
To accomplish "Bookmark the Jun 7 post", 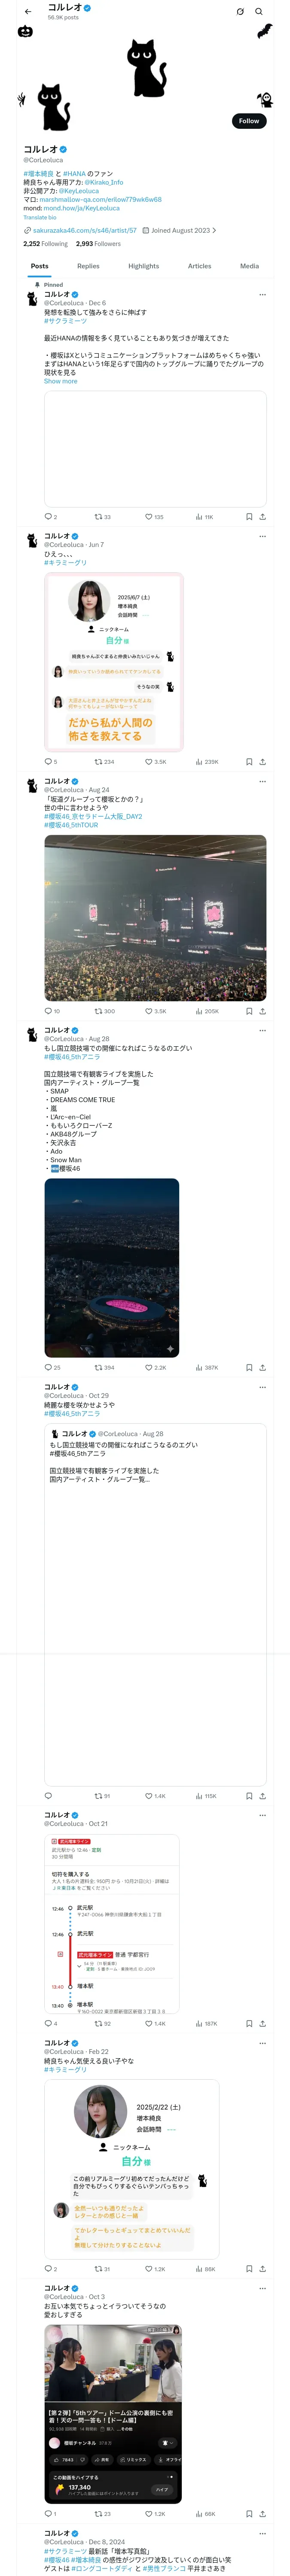I will [249, 762].
